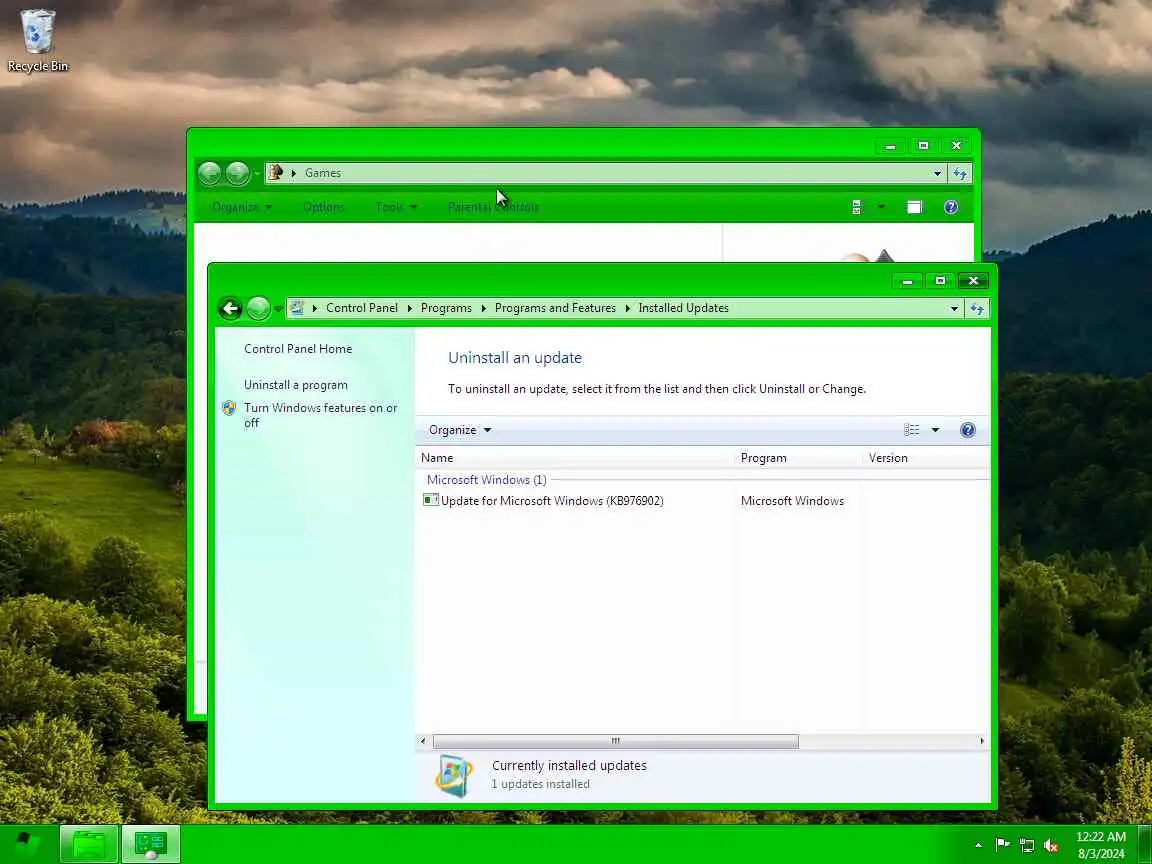Open the Start menu
The width and height of the screenshot is (1152, 864).
[28, 844]
